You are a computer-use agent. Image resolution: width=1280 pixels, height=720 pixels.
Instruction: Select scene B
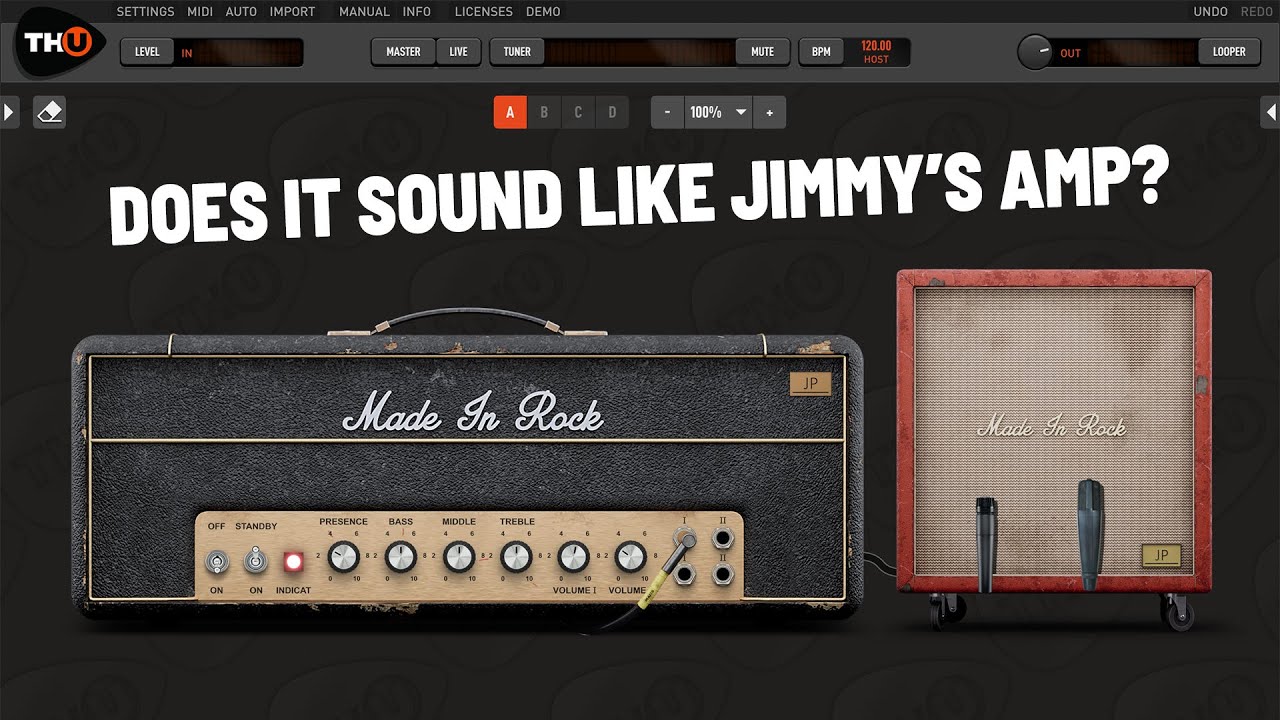tap(544, 112)
